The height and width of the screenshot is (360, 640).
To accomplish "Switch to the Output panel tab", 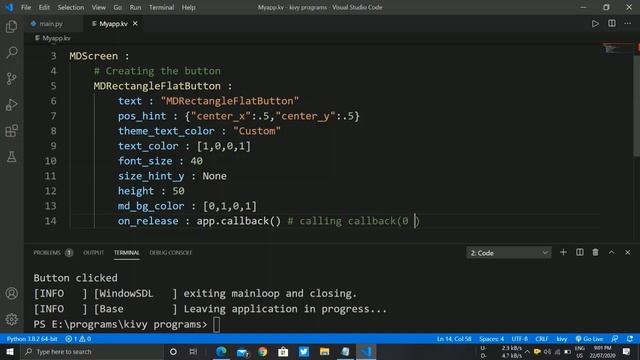I will tap(93, 253).
